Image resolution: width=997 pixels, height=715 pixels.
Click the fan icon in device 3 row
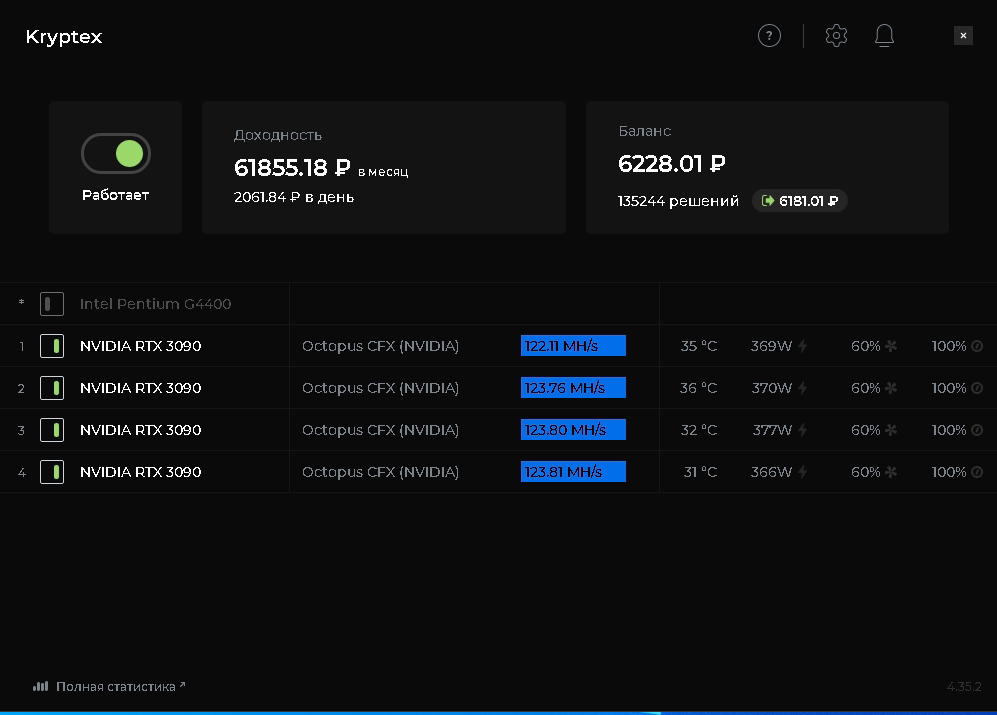[x=891, y=430]
